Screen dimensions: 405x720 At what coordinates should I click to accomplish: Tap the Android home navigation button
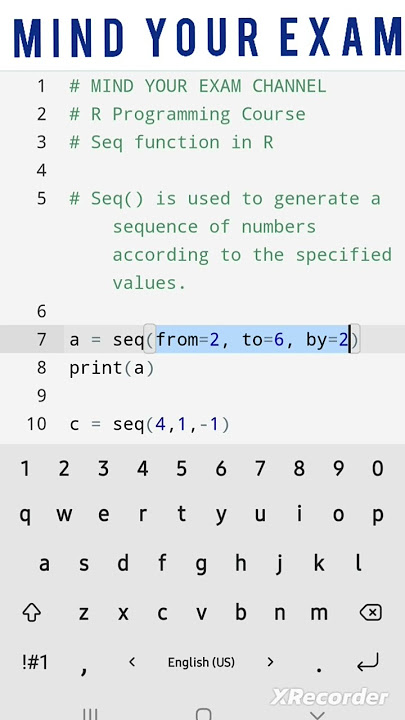(x=203, y=714)
